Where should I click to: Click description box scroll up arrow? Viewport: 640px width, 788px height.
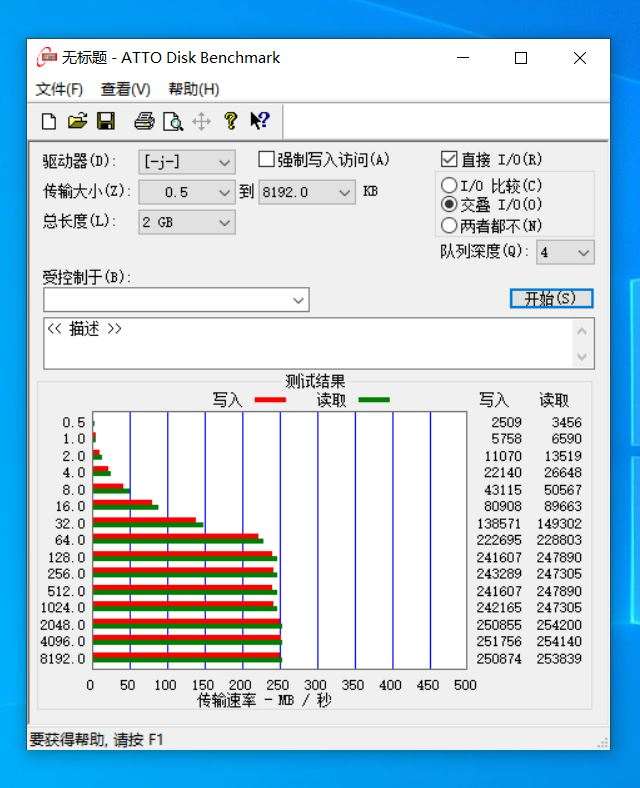582,331
